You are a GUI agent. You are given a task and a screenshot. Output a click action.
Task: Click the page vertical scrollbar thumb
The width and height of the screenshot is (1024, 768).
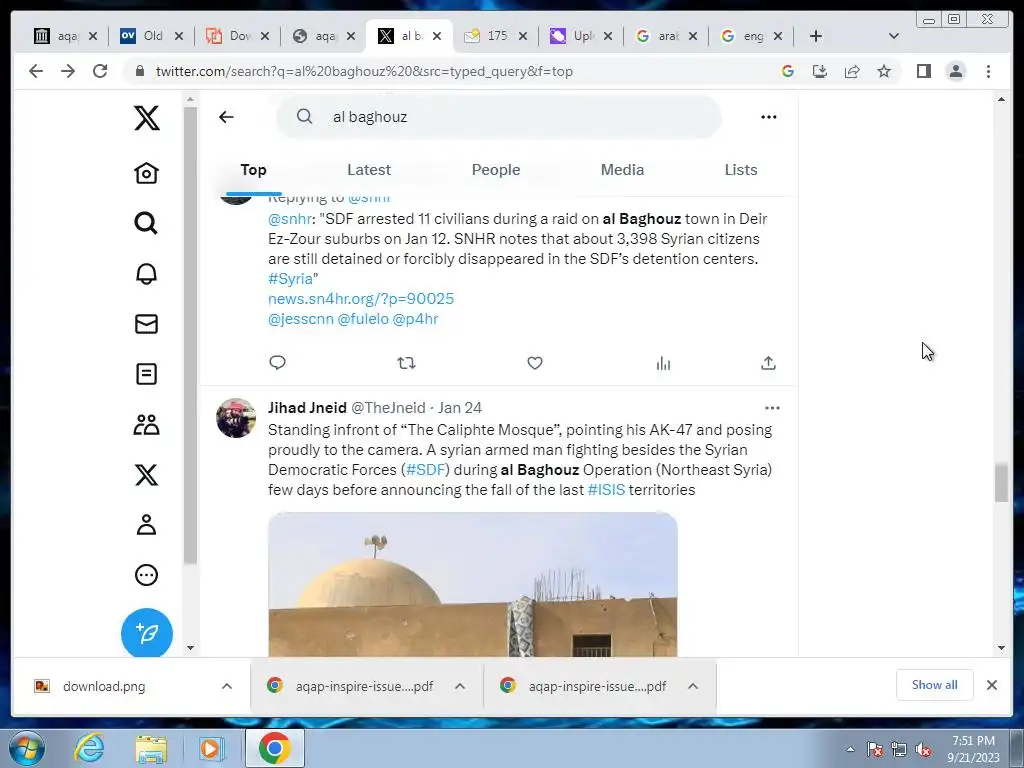(1001, 483)
